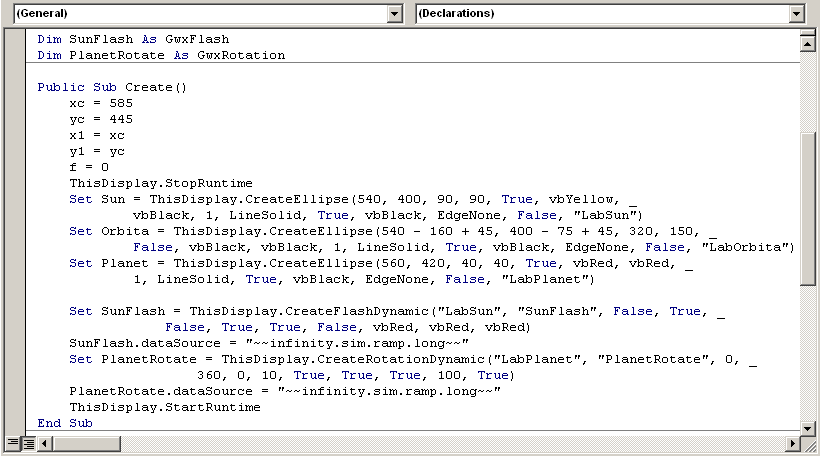Click 'ThisDisplay.StopRuntime' statement

click(x=161, y=184)
